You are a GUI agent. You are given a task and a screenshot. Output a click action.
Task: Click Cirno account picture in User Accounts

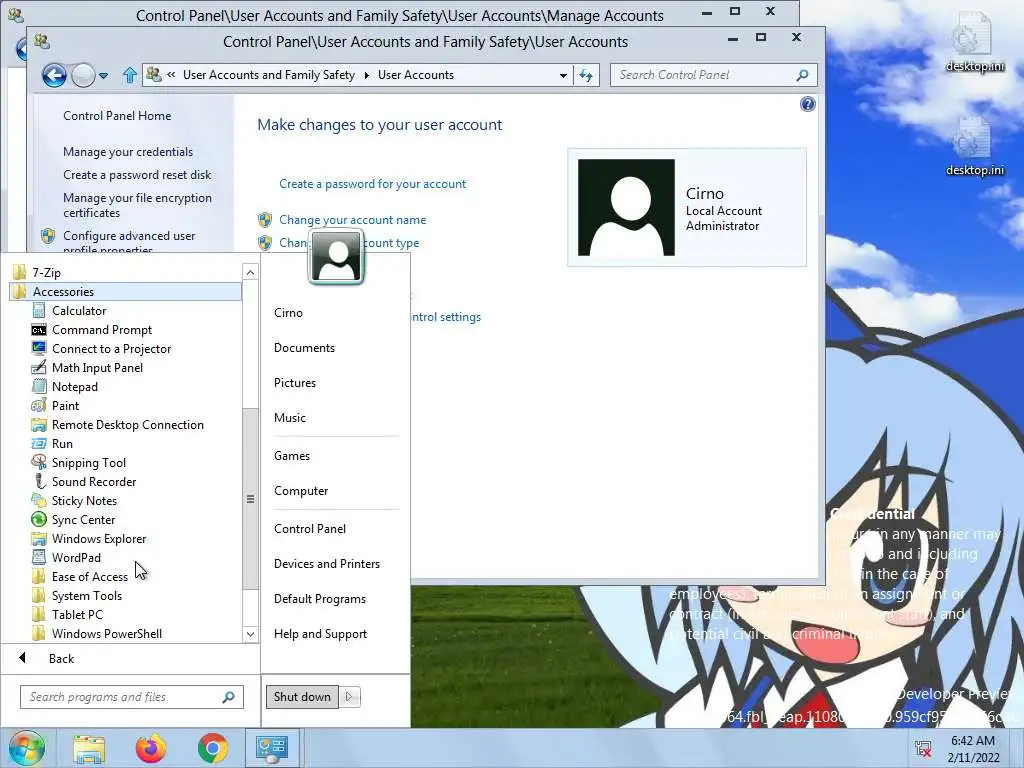click(626, 207)
